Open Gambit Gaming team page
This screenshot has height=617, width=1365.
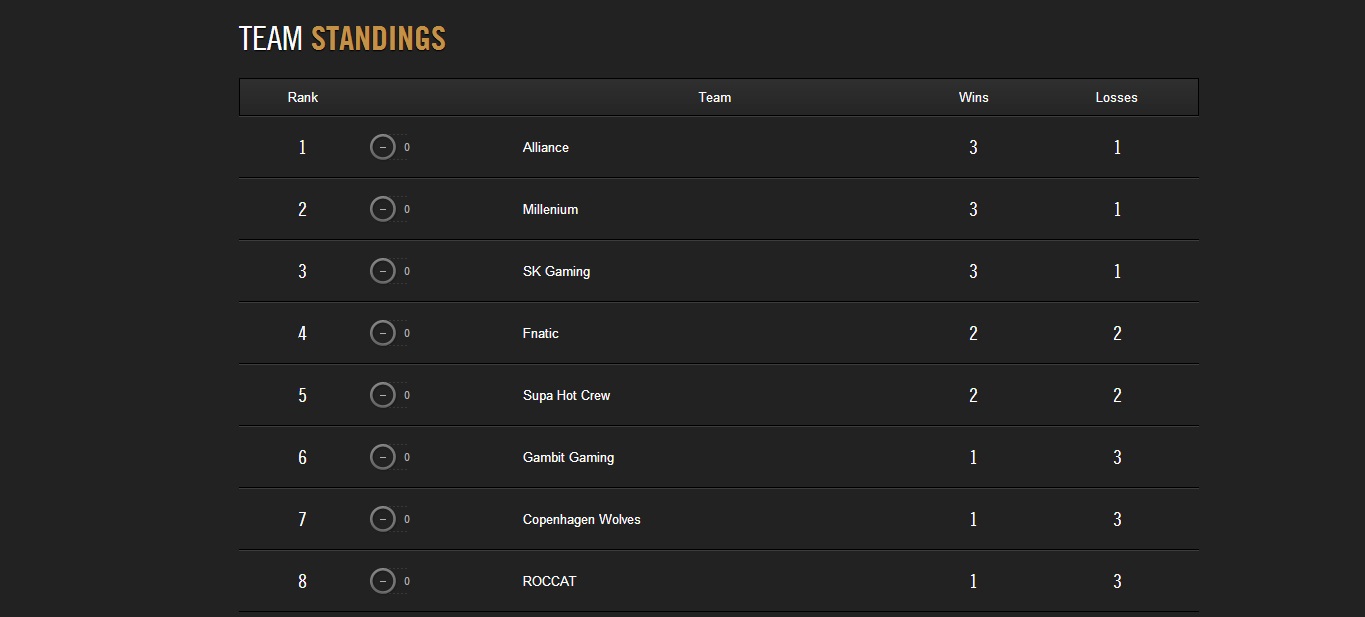coord(568,457)
